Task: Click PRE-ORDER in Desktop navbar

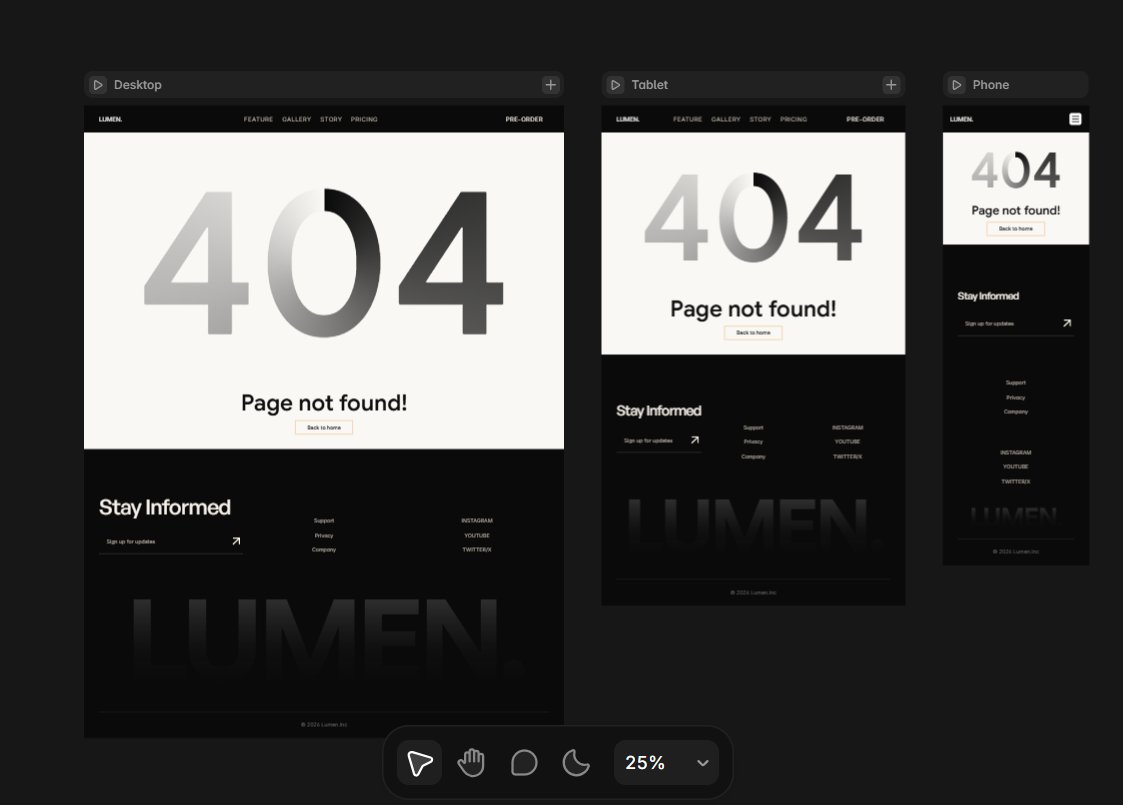Action: click(524, 119)
